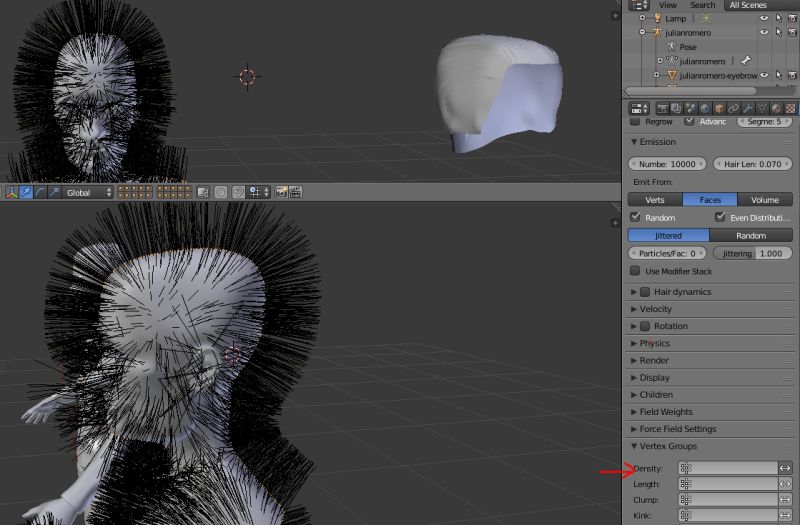Toggle the lock camera to scene layers icon

click(203, 192)
